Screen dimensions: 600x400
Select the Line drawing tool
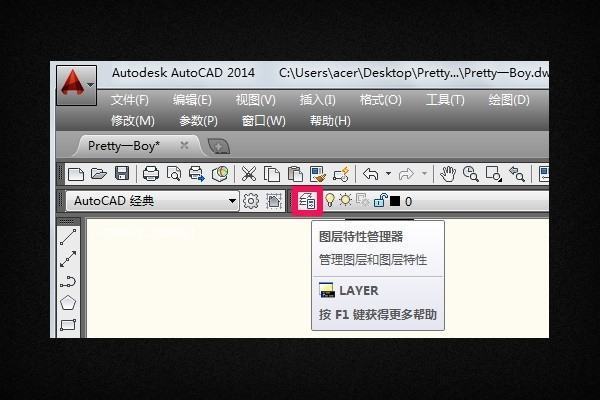tap(68, 238)
